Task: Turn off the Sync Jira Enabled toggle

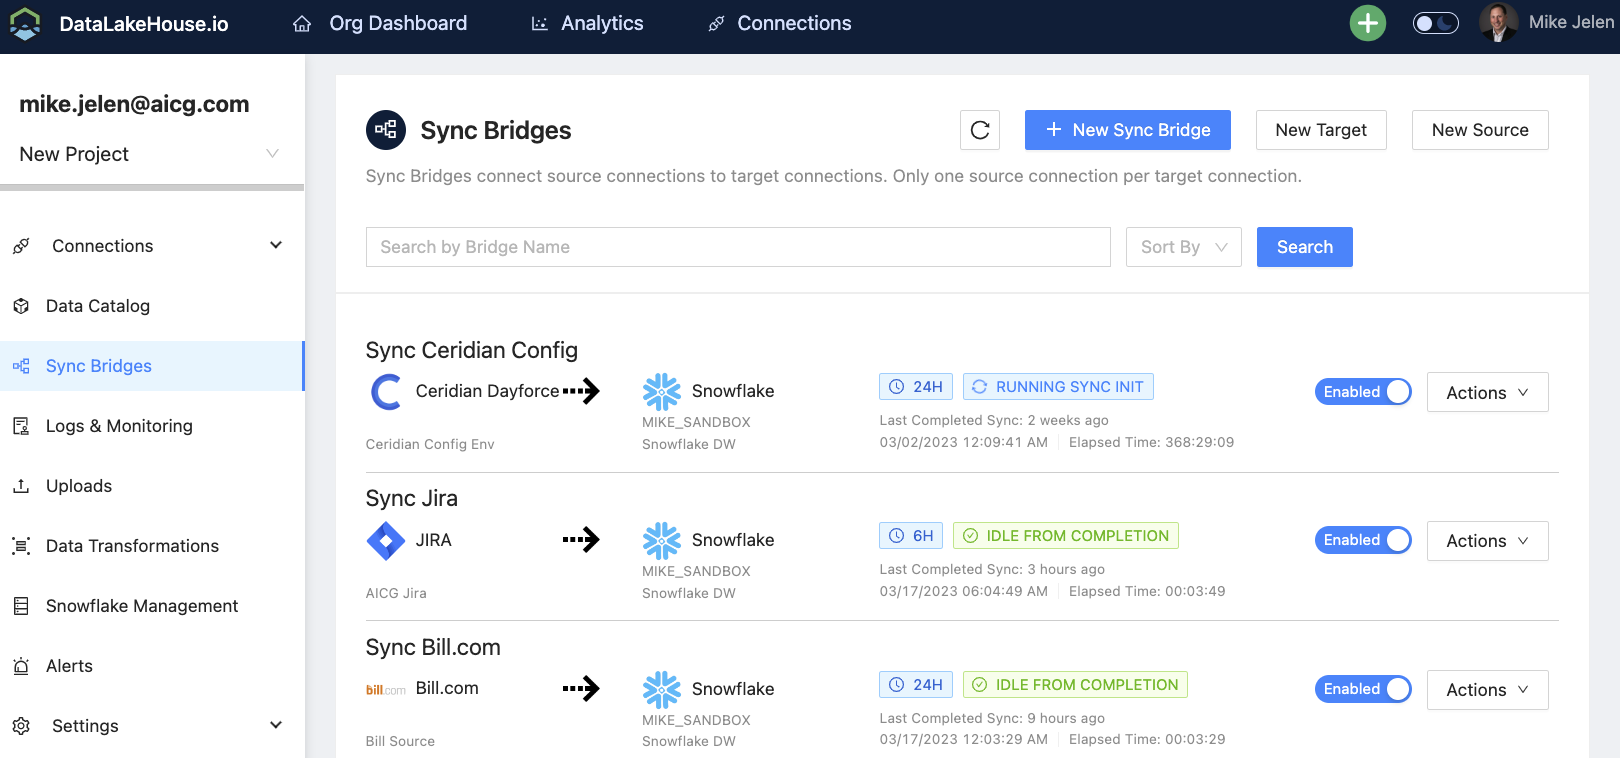Action: tap(1362, 541)
